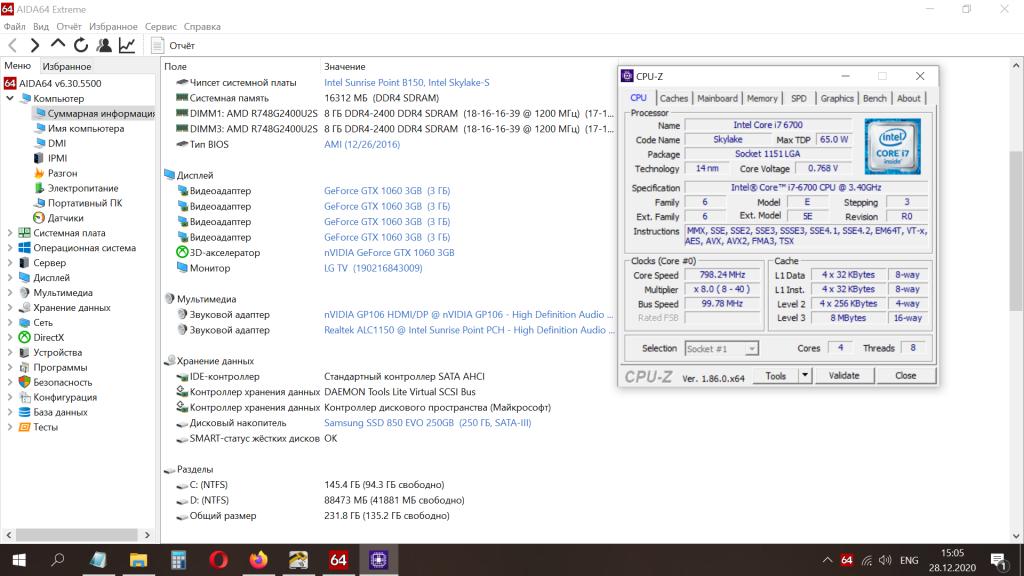1024x576 pixels.
Task: Open the Сервис menu
Action: coord(161,27)
